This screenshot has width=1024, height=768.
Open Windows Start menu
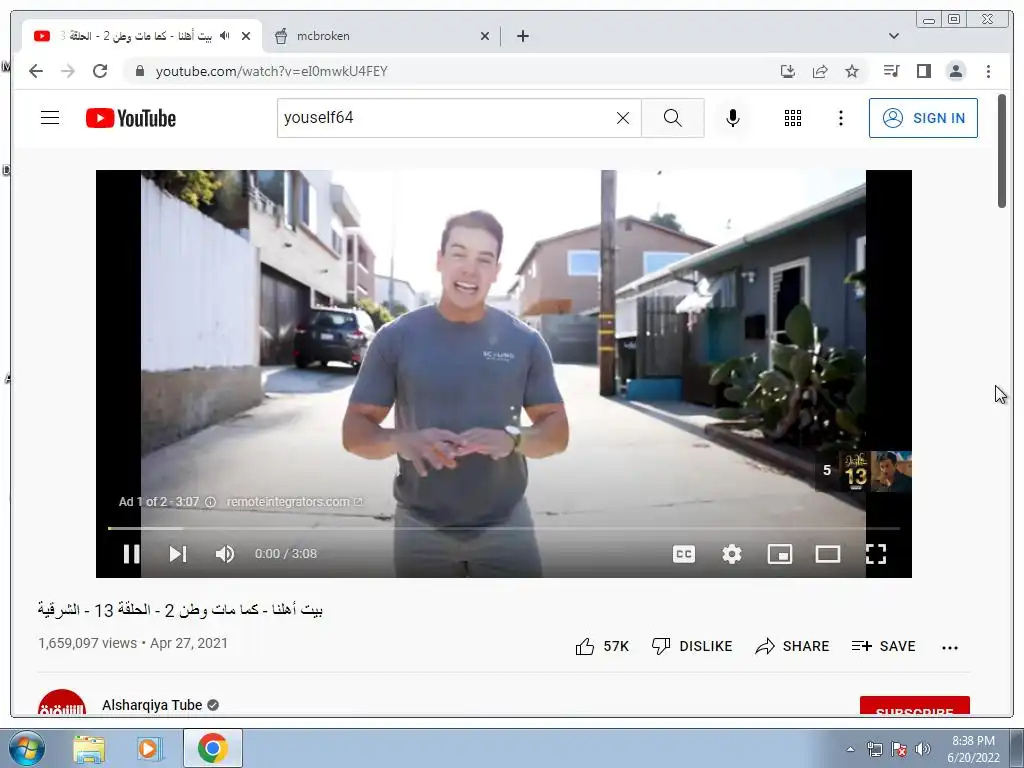(26, 748)
